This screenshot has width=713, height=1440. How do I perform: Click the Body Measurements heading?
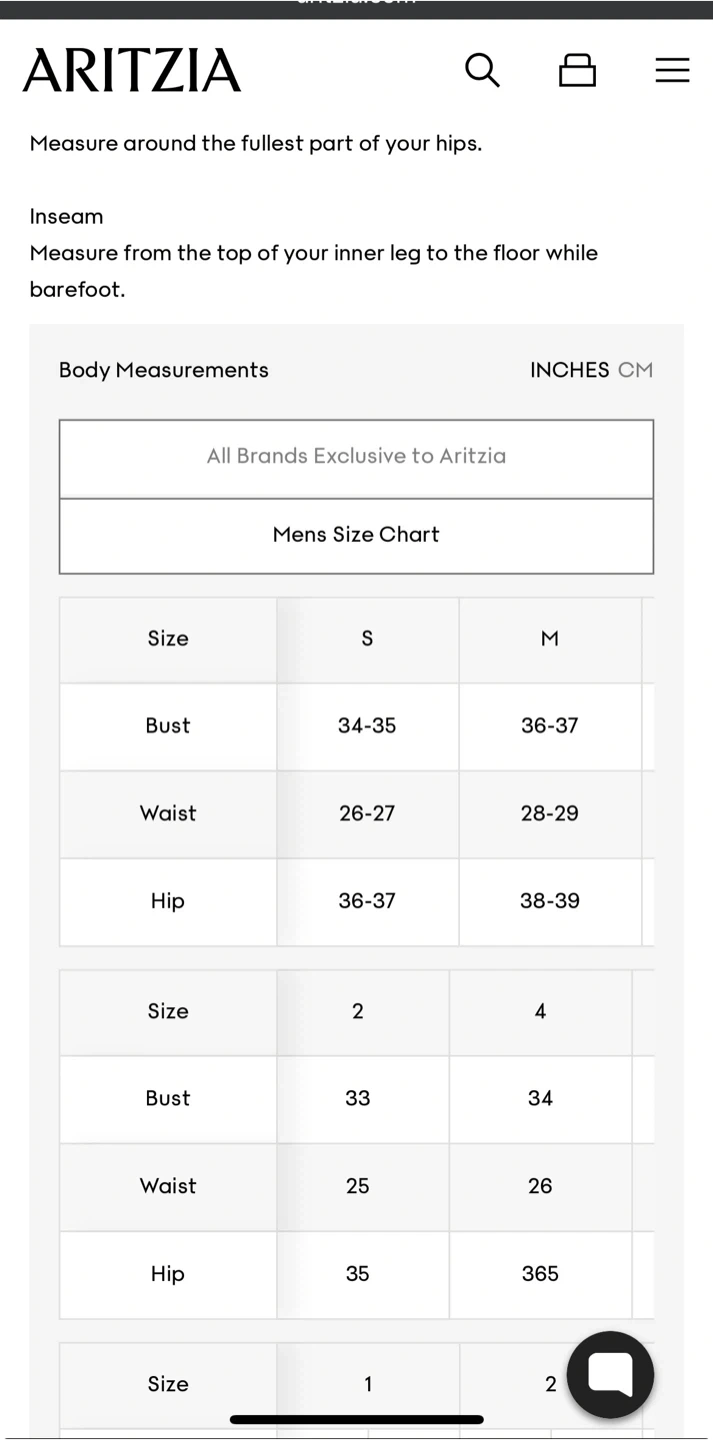click(x=164, y=370)
